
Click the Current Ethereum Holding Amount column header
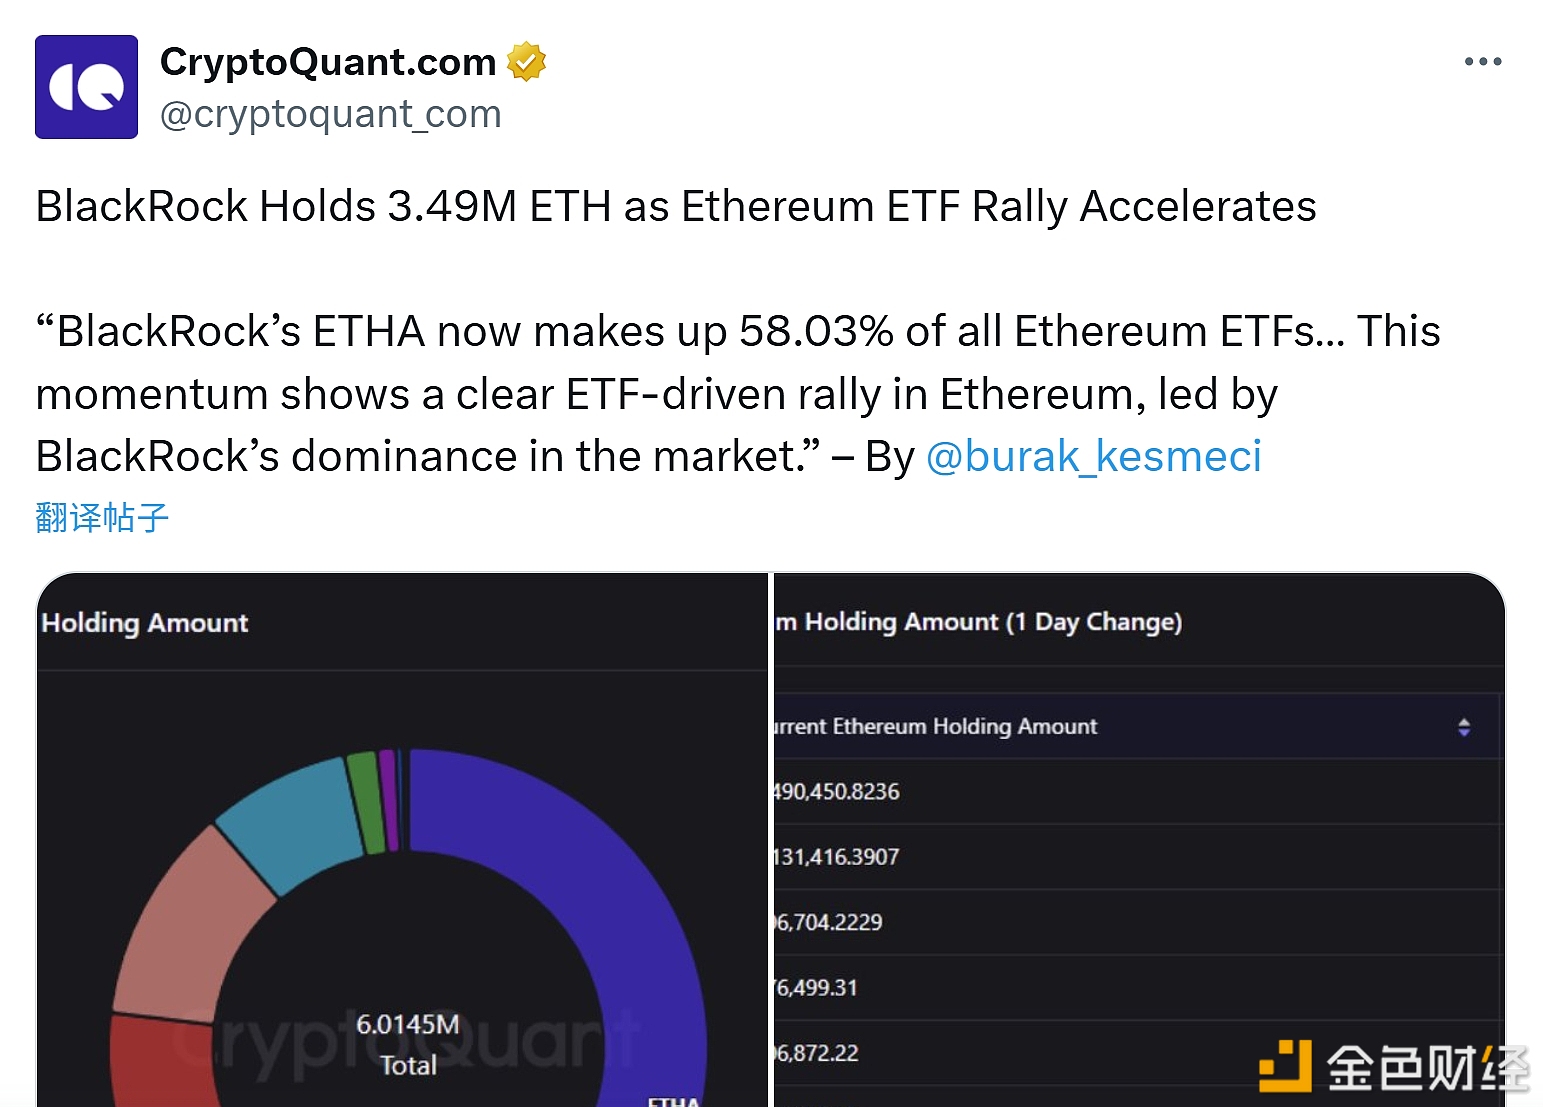click(x=937, y=727)
